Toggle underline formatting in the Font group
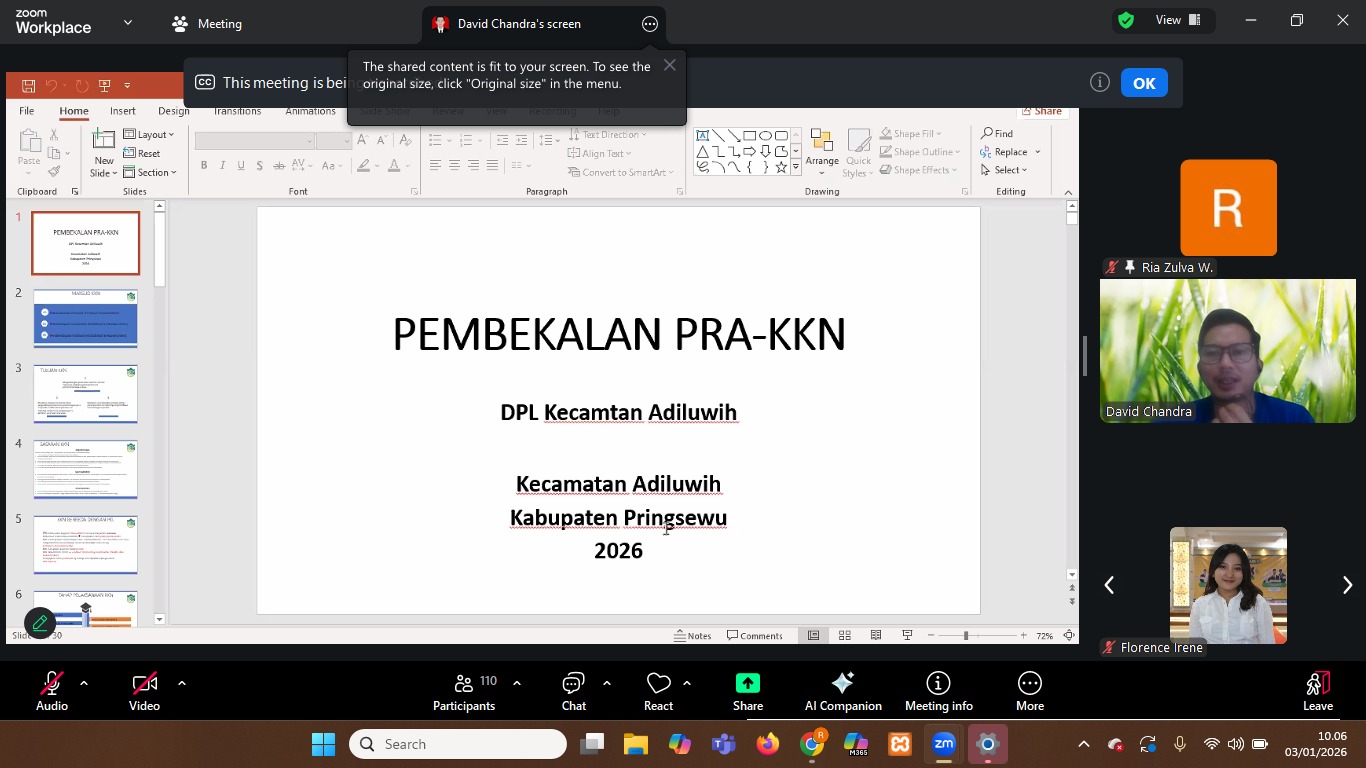 point(240,165)
